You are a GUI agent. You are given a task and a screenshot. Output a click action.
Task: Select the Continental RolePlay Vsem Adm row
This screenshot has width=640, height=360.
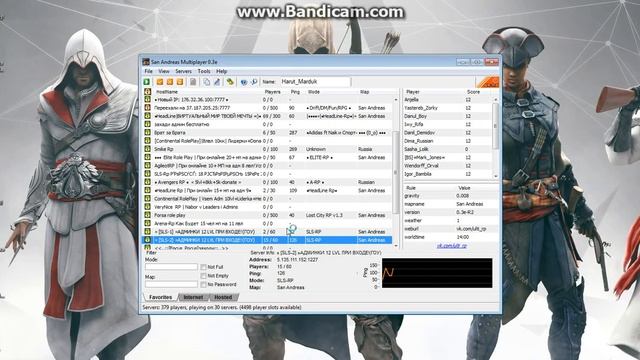point(267,199)
